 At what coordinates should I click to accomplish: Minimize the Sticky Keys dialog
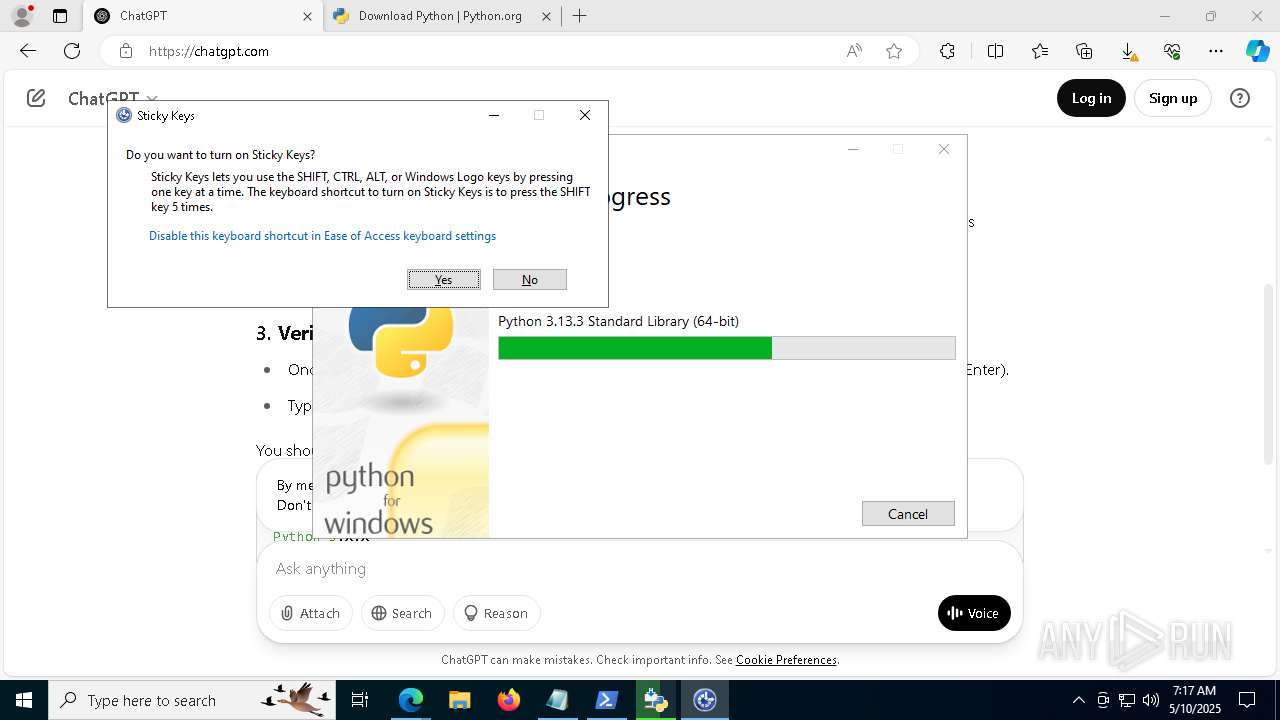494,115
